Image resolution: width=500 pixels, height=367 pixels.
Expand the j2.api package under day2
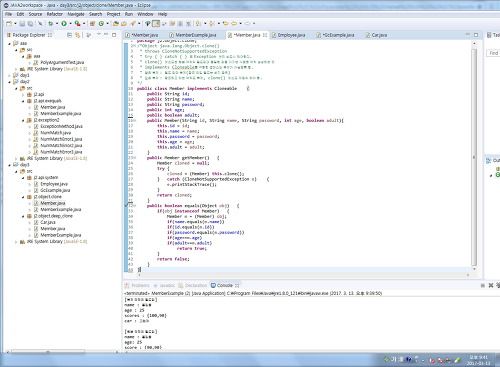click(x=23, y=95)
